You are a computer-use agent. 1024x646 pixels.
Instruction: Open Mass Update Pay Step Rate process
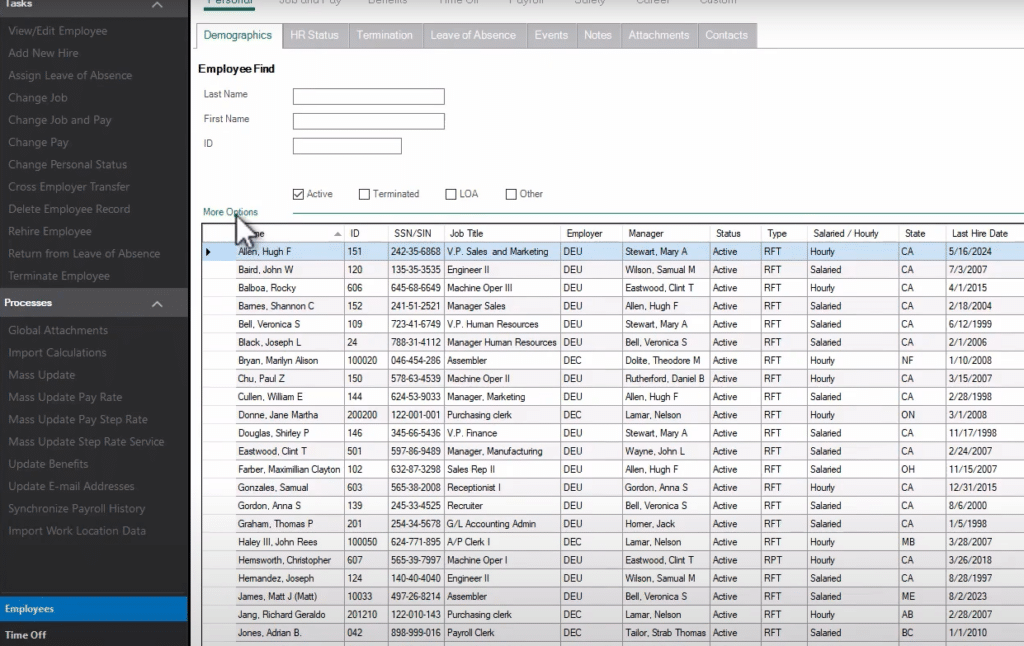click(78, 419)
